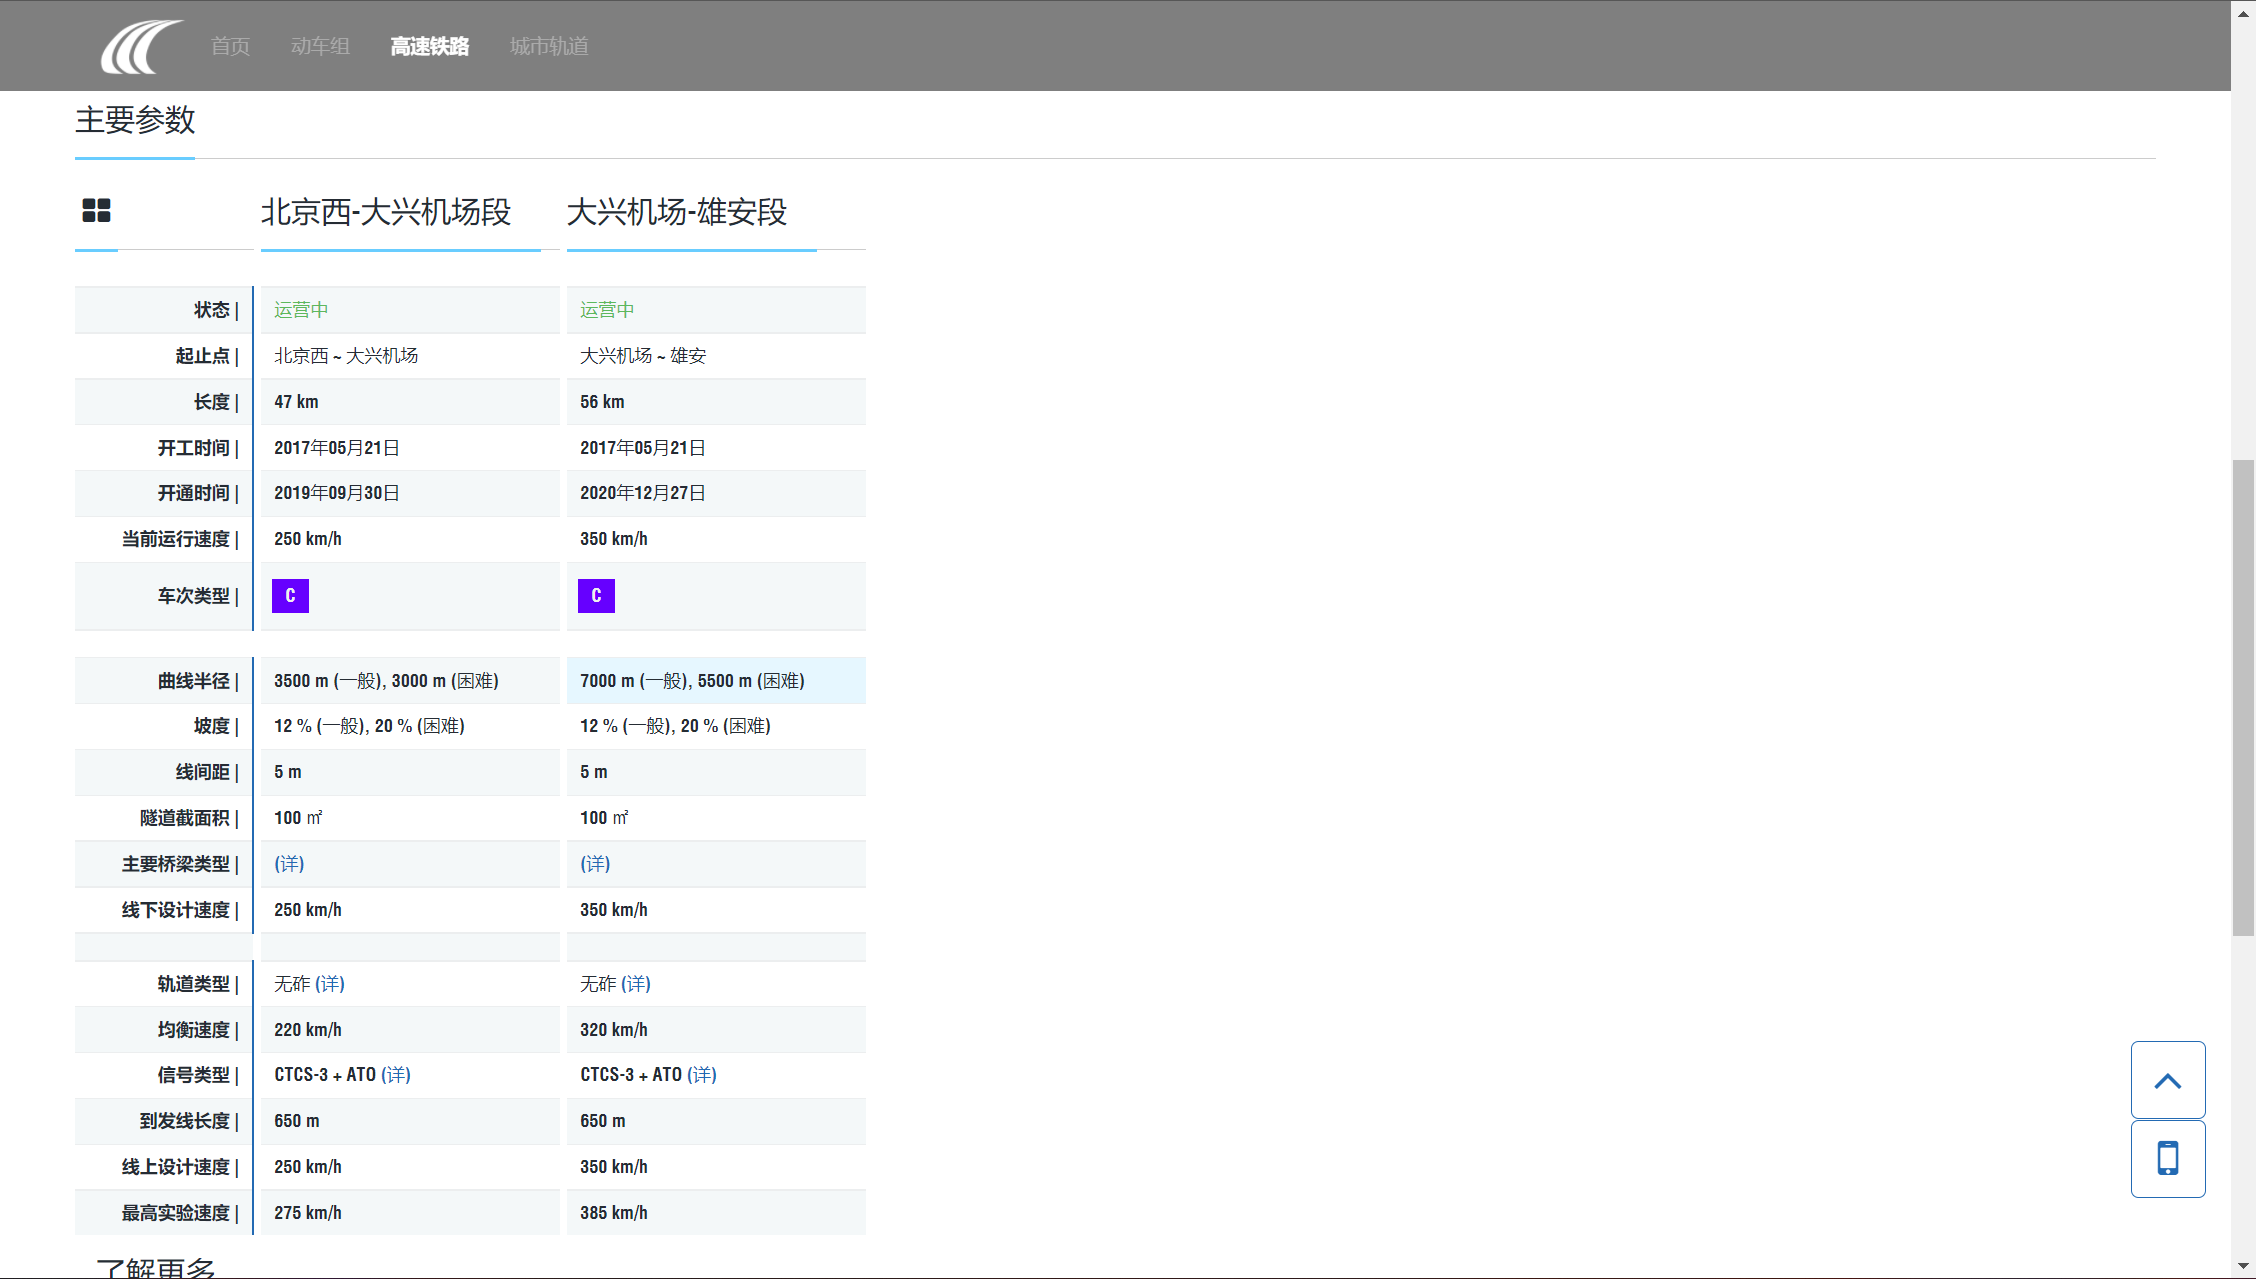
Task: Click the scrollbar down arrow
Action: tap(2243, 1266)
